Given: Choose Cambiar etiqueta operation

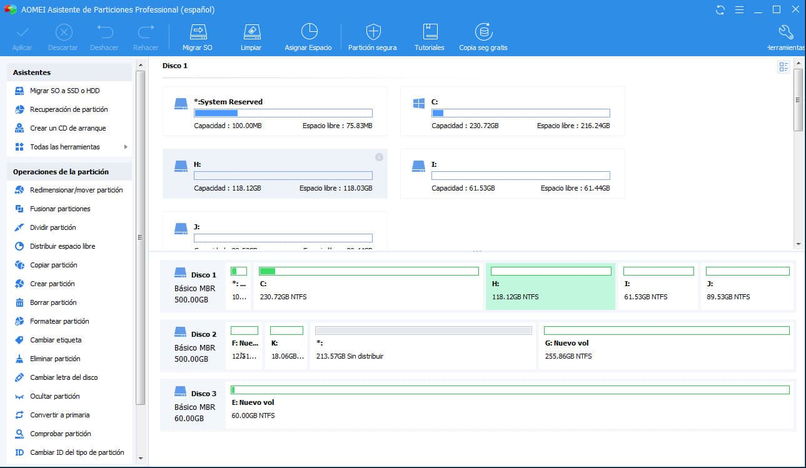Looking at the screenshot, I should [56, 340].
